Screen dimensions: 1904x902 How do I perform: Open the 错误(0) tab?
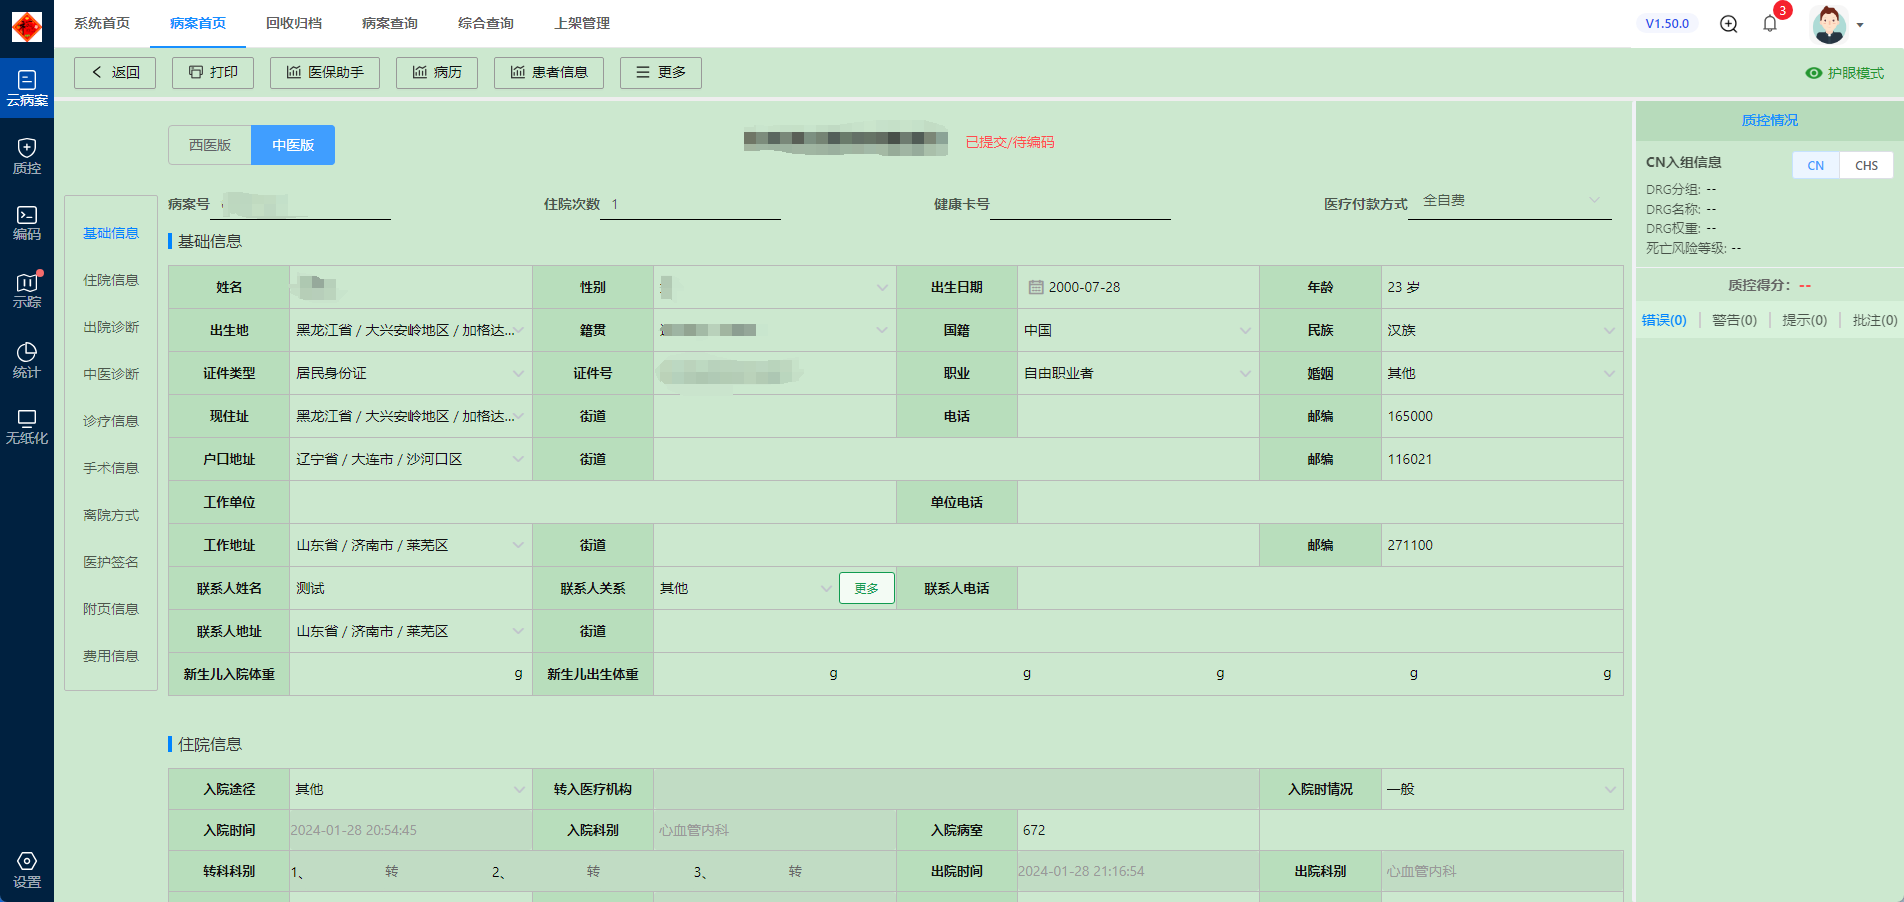click(1664, 320)
